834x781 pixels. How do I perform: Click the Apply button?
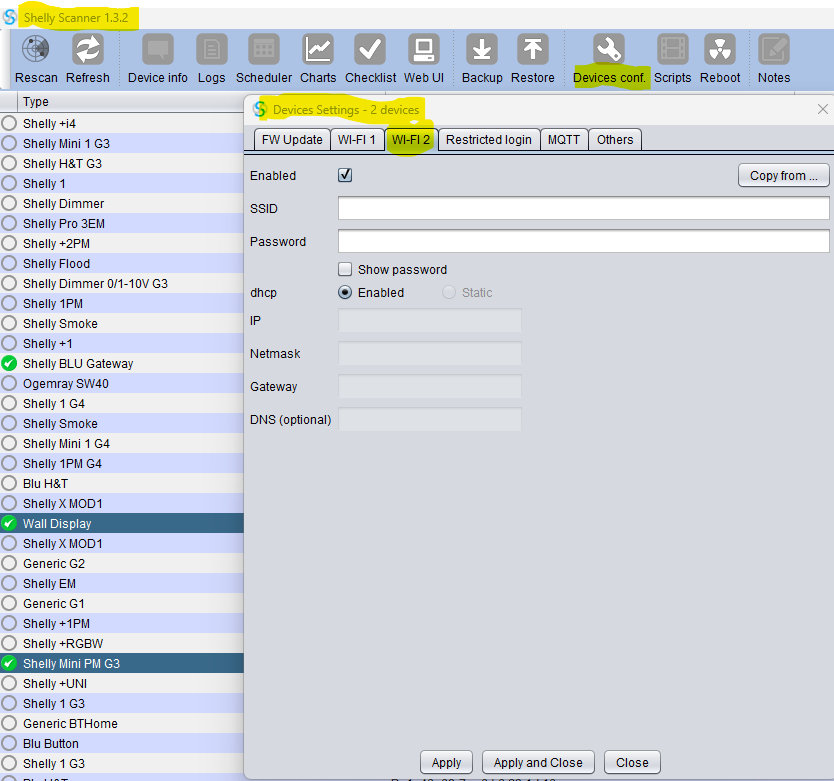point(446,762)
